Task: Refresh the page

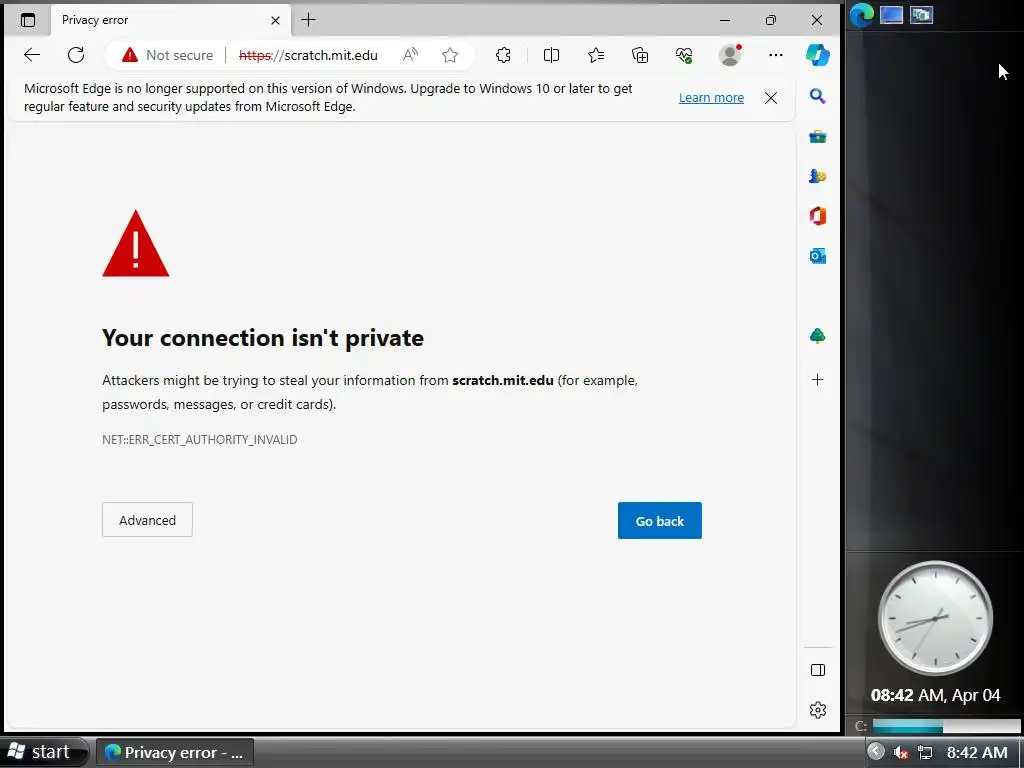Action: pos(76,56)
